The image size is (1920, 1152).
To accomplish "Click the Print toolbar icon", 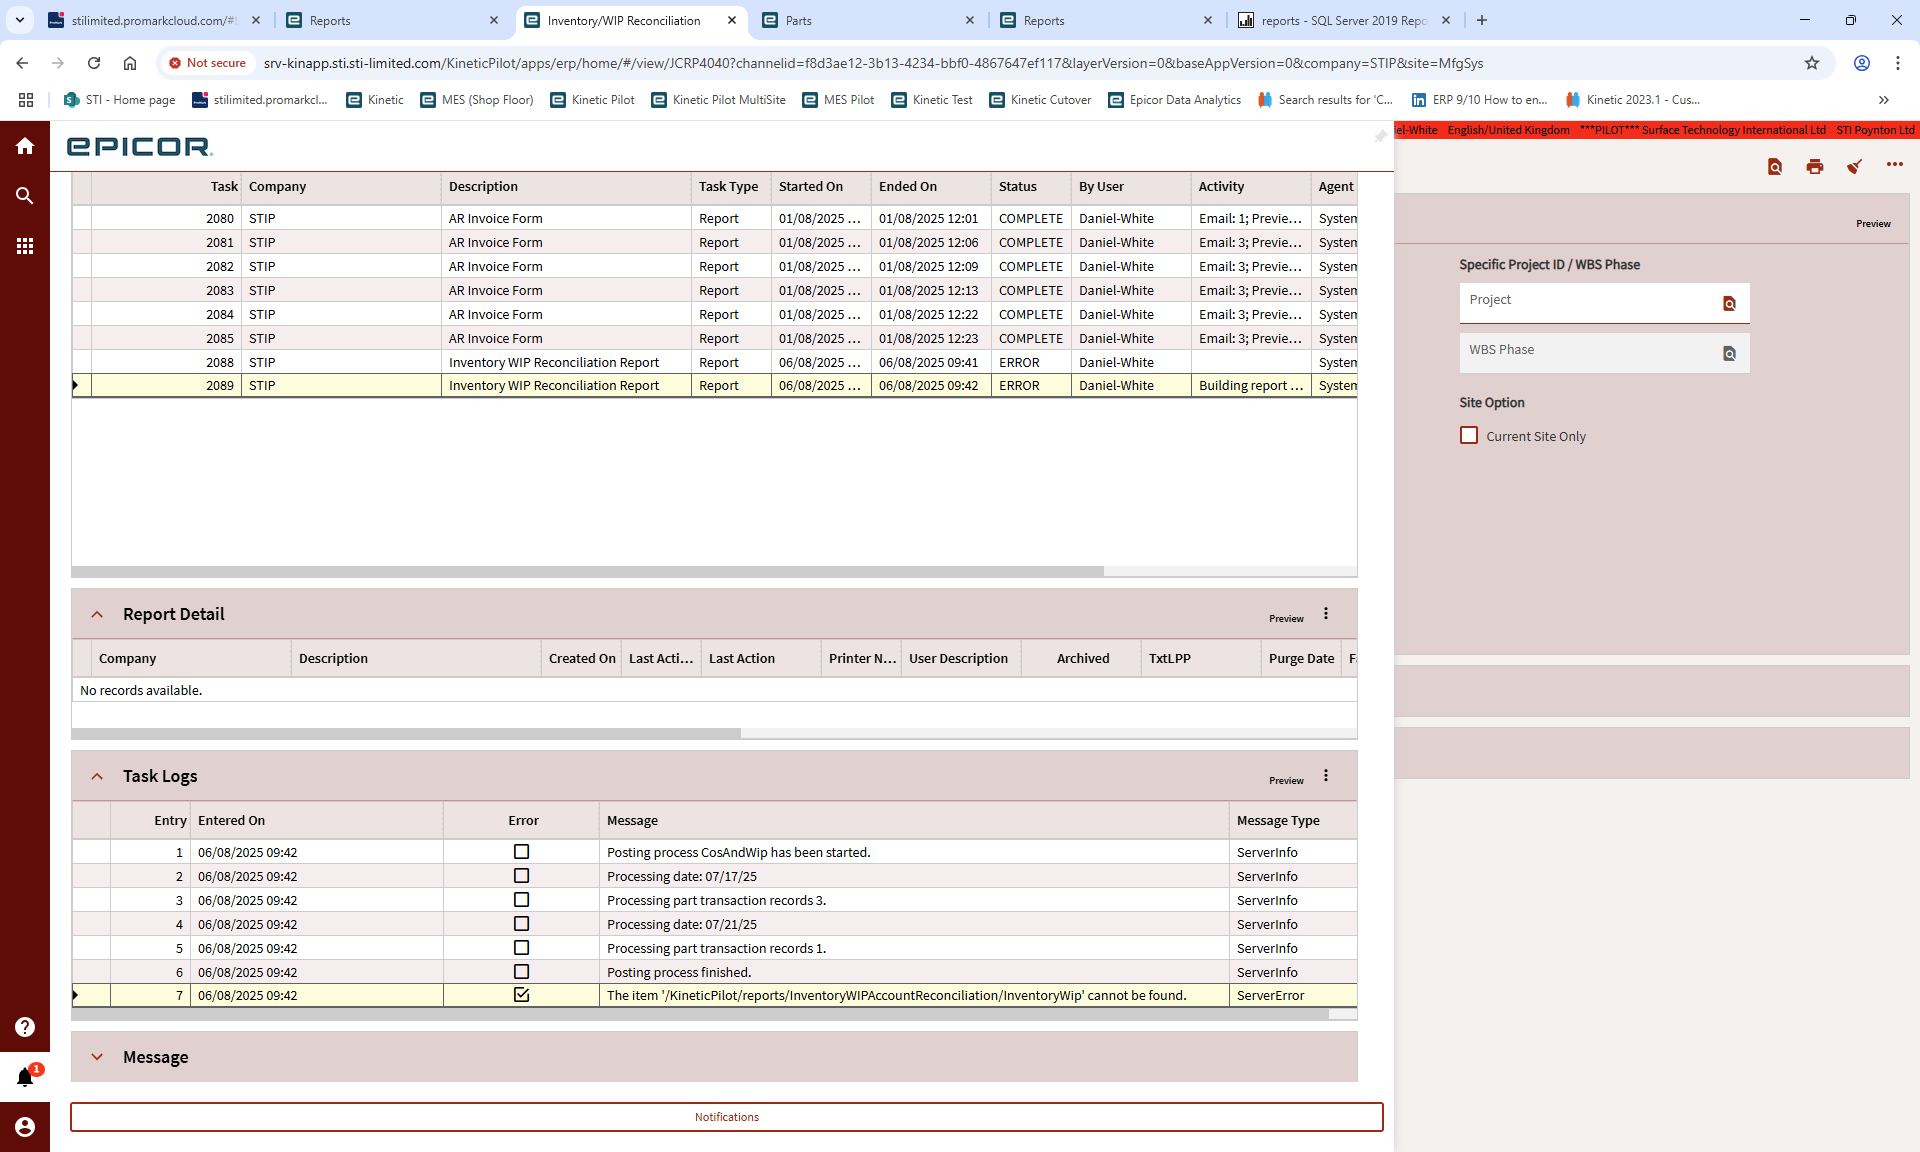I will click(x=1815, y=166).
